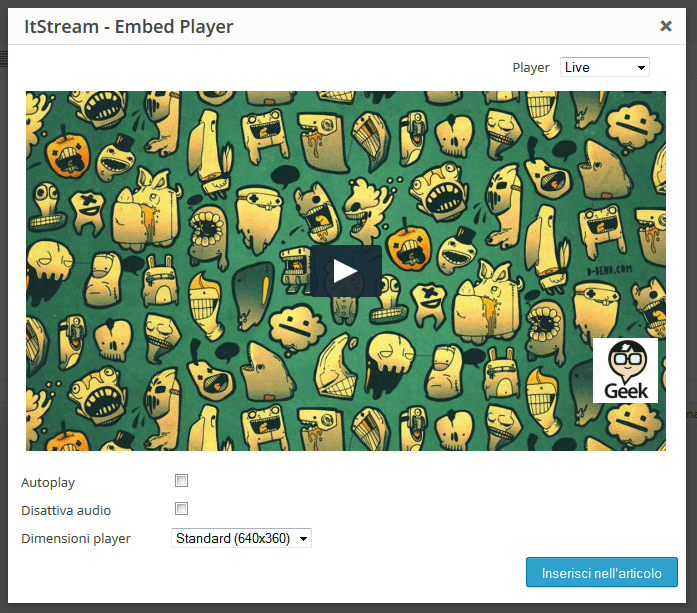Click the Geek logo watermark on the video
The image size is (697, 613).
pos(625,370)
